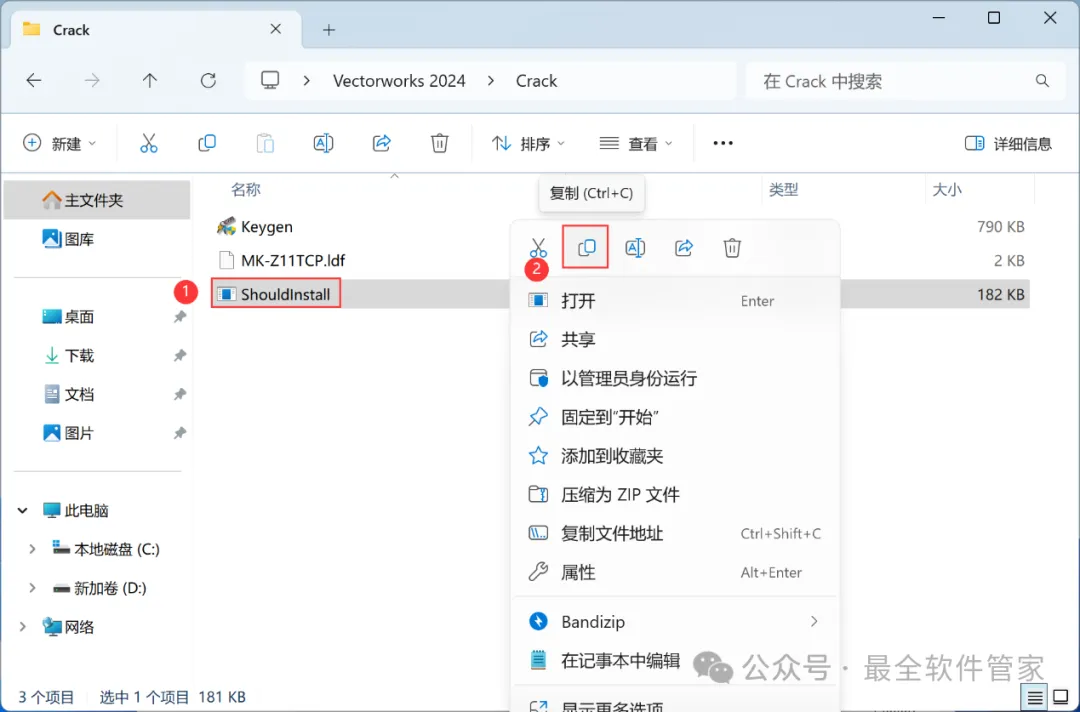Unpin 图片 using its pin icon
This screenshot has height=712, width=1080.
click(x=180, y=433)
